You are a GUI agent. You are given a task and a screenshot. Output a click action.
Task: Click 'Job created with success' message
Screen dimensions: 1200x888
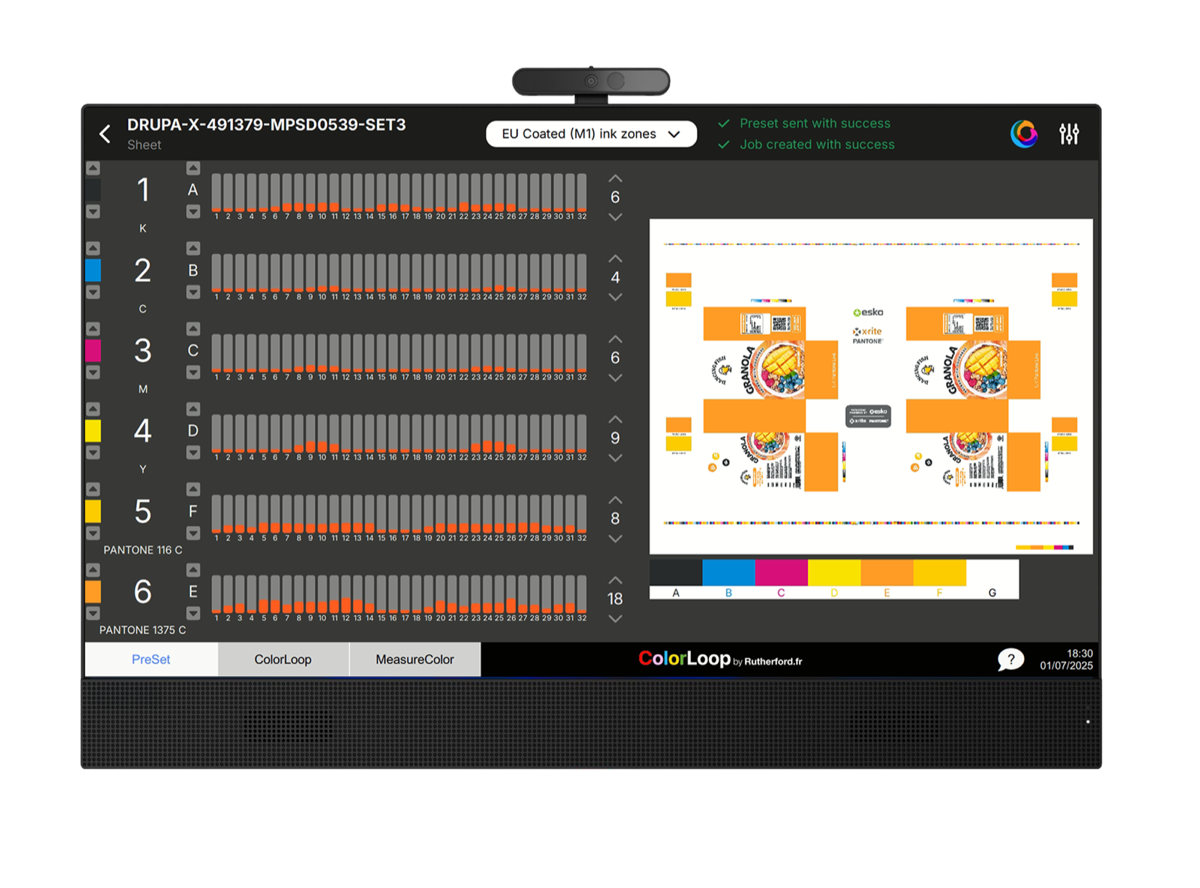(817, 144)
